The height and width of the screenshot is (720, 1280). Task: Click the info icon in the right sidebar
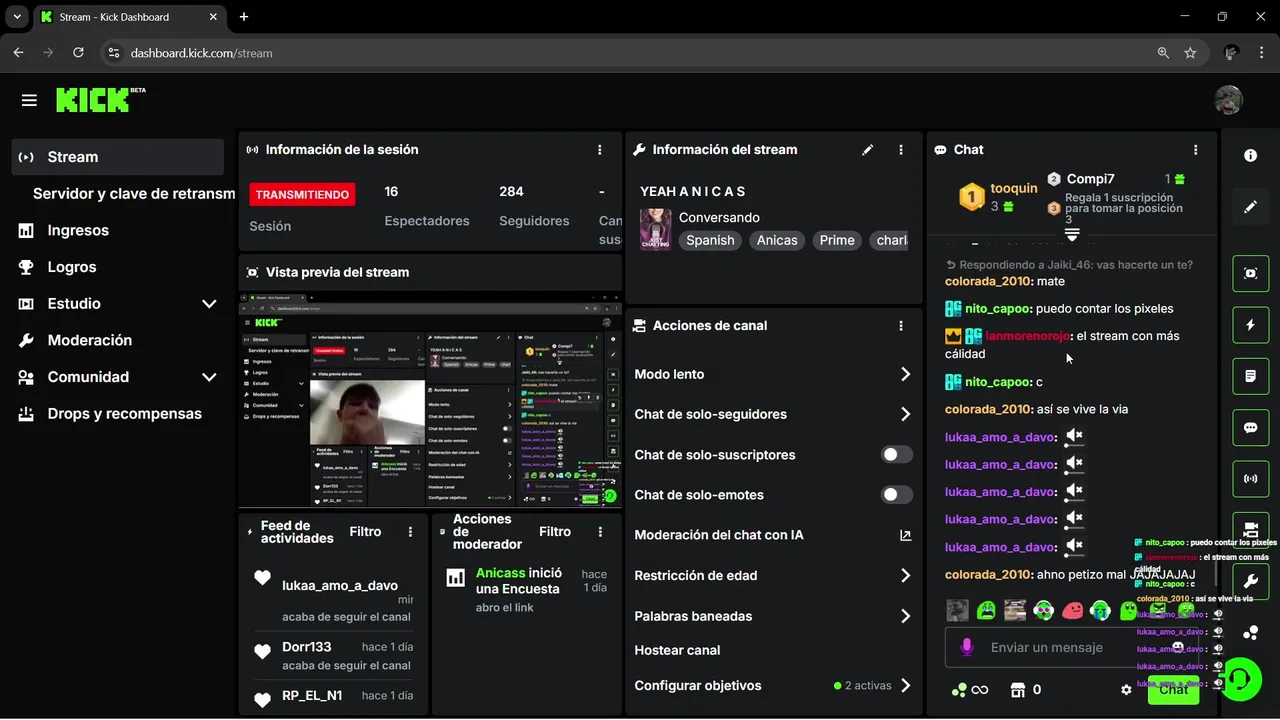1250,156
